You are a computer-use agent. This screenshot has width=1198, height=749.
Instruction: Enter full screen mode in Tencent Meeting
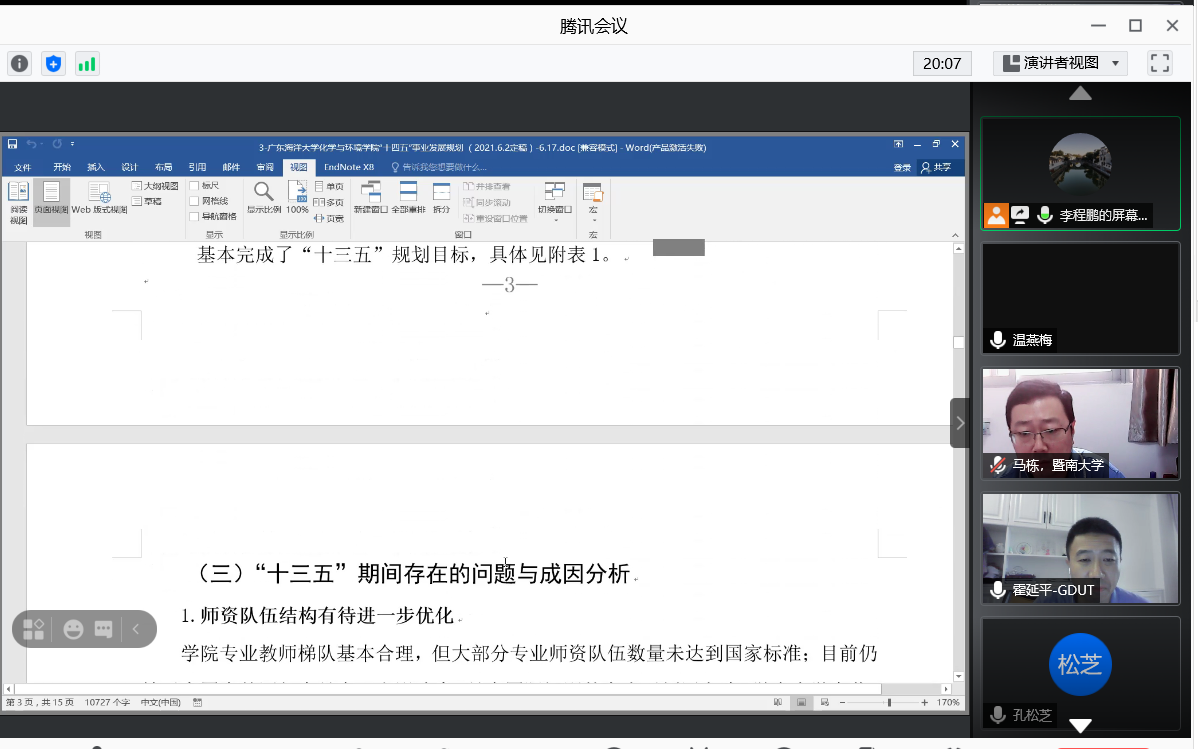(x=1160, y=63)
